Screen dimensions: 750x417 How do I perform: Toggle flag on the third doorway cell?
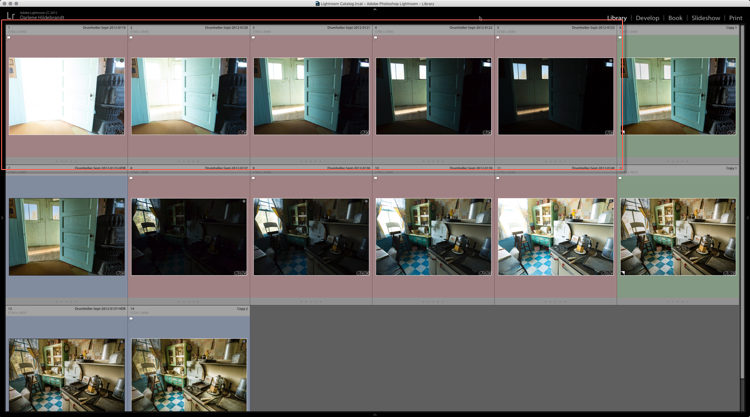click(x=254, y=37)
